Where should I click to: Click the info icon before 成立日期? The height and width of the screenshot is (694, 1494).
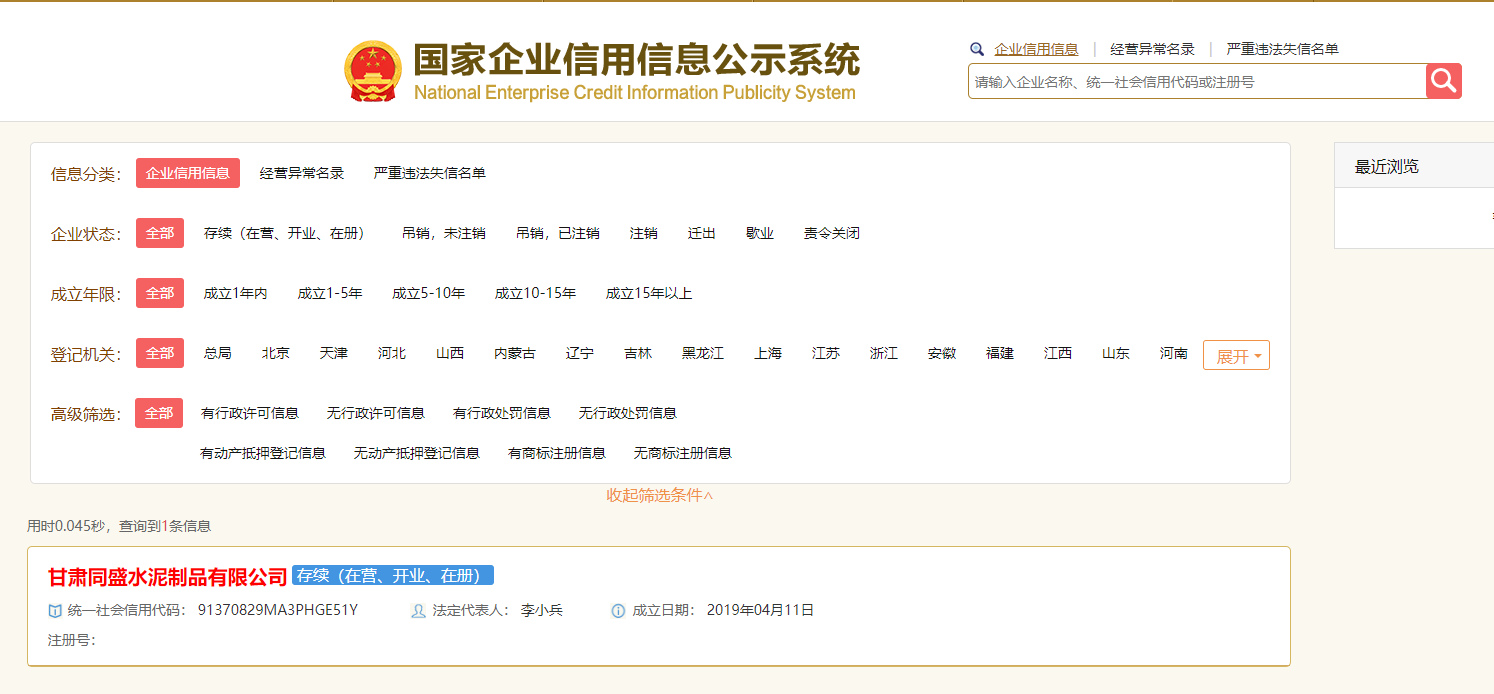(x=618, y=611)
